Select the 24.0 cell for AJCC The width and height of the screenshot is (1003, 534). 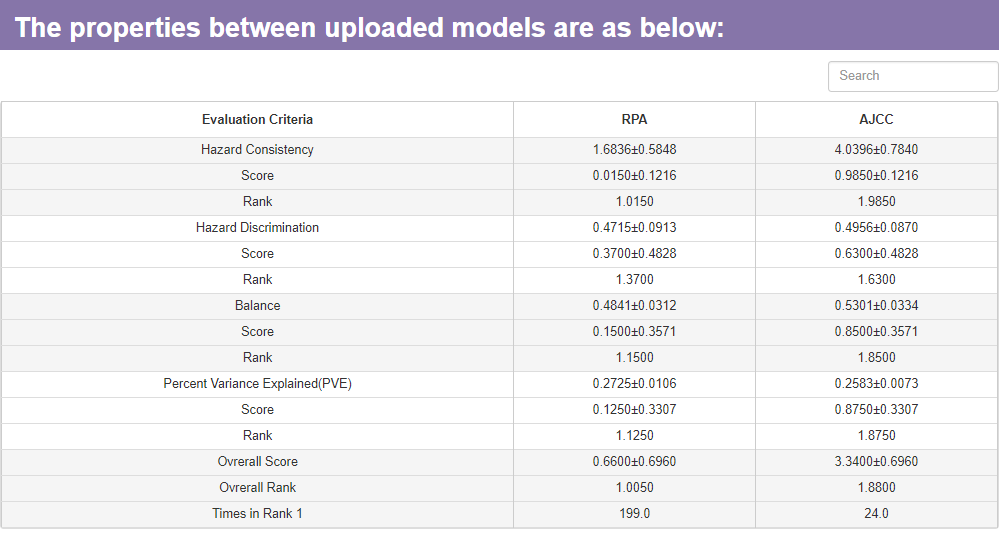tap(876, 514)
